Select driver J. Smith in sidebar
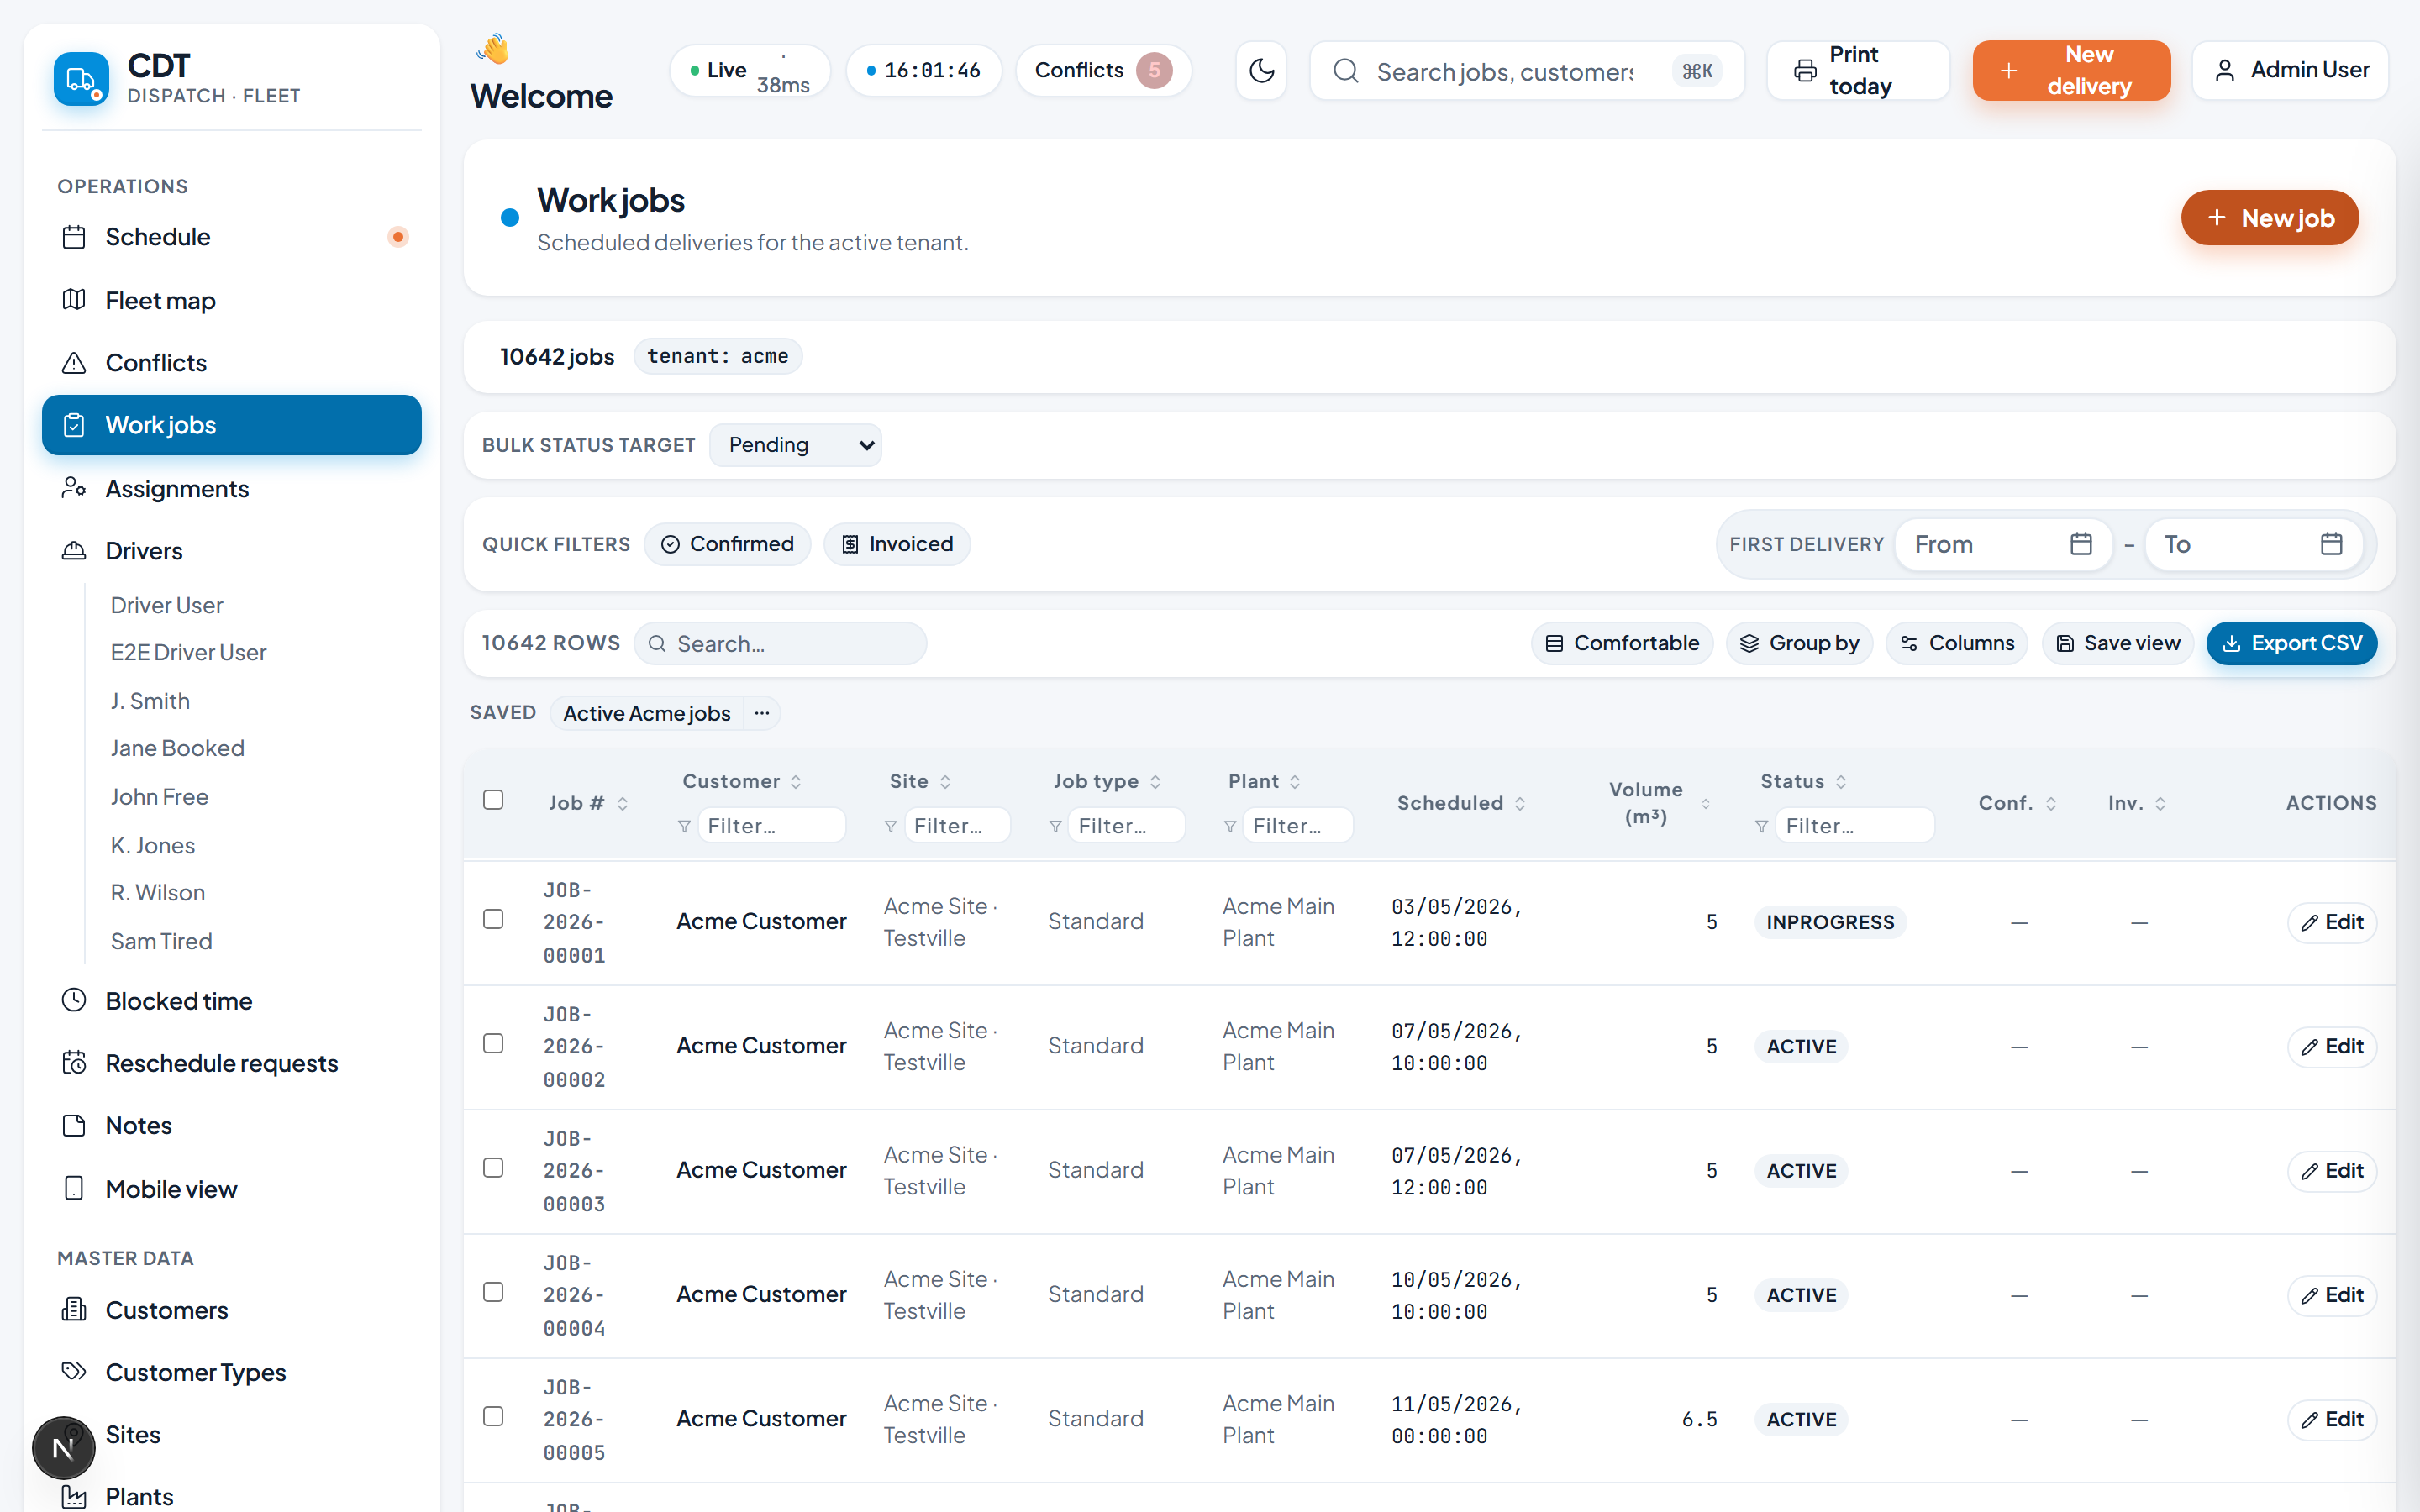Viewport: 2420px width, 1512px height. coord(150,701)
